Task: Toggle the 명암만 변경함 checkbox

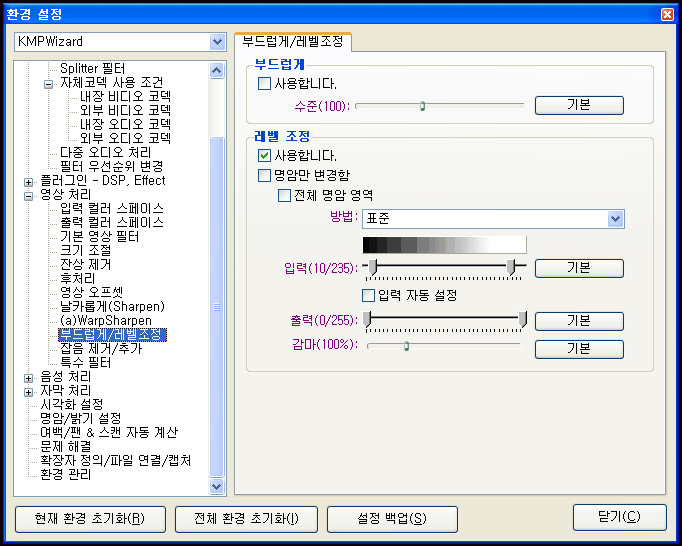Action: (x=265, y=176)
